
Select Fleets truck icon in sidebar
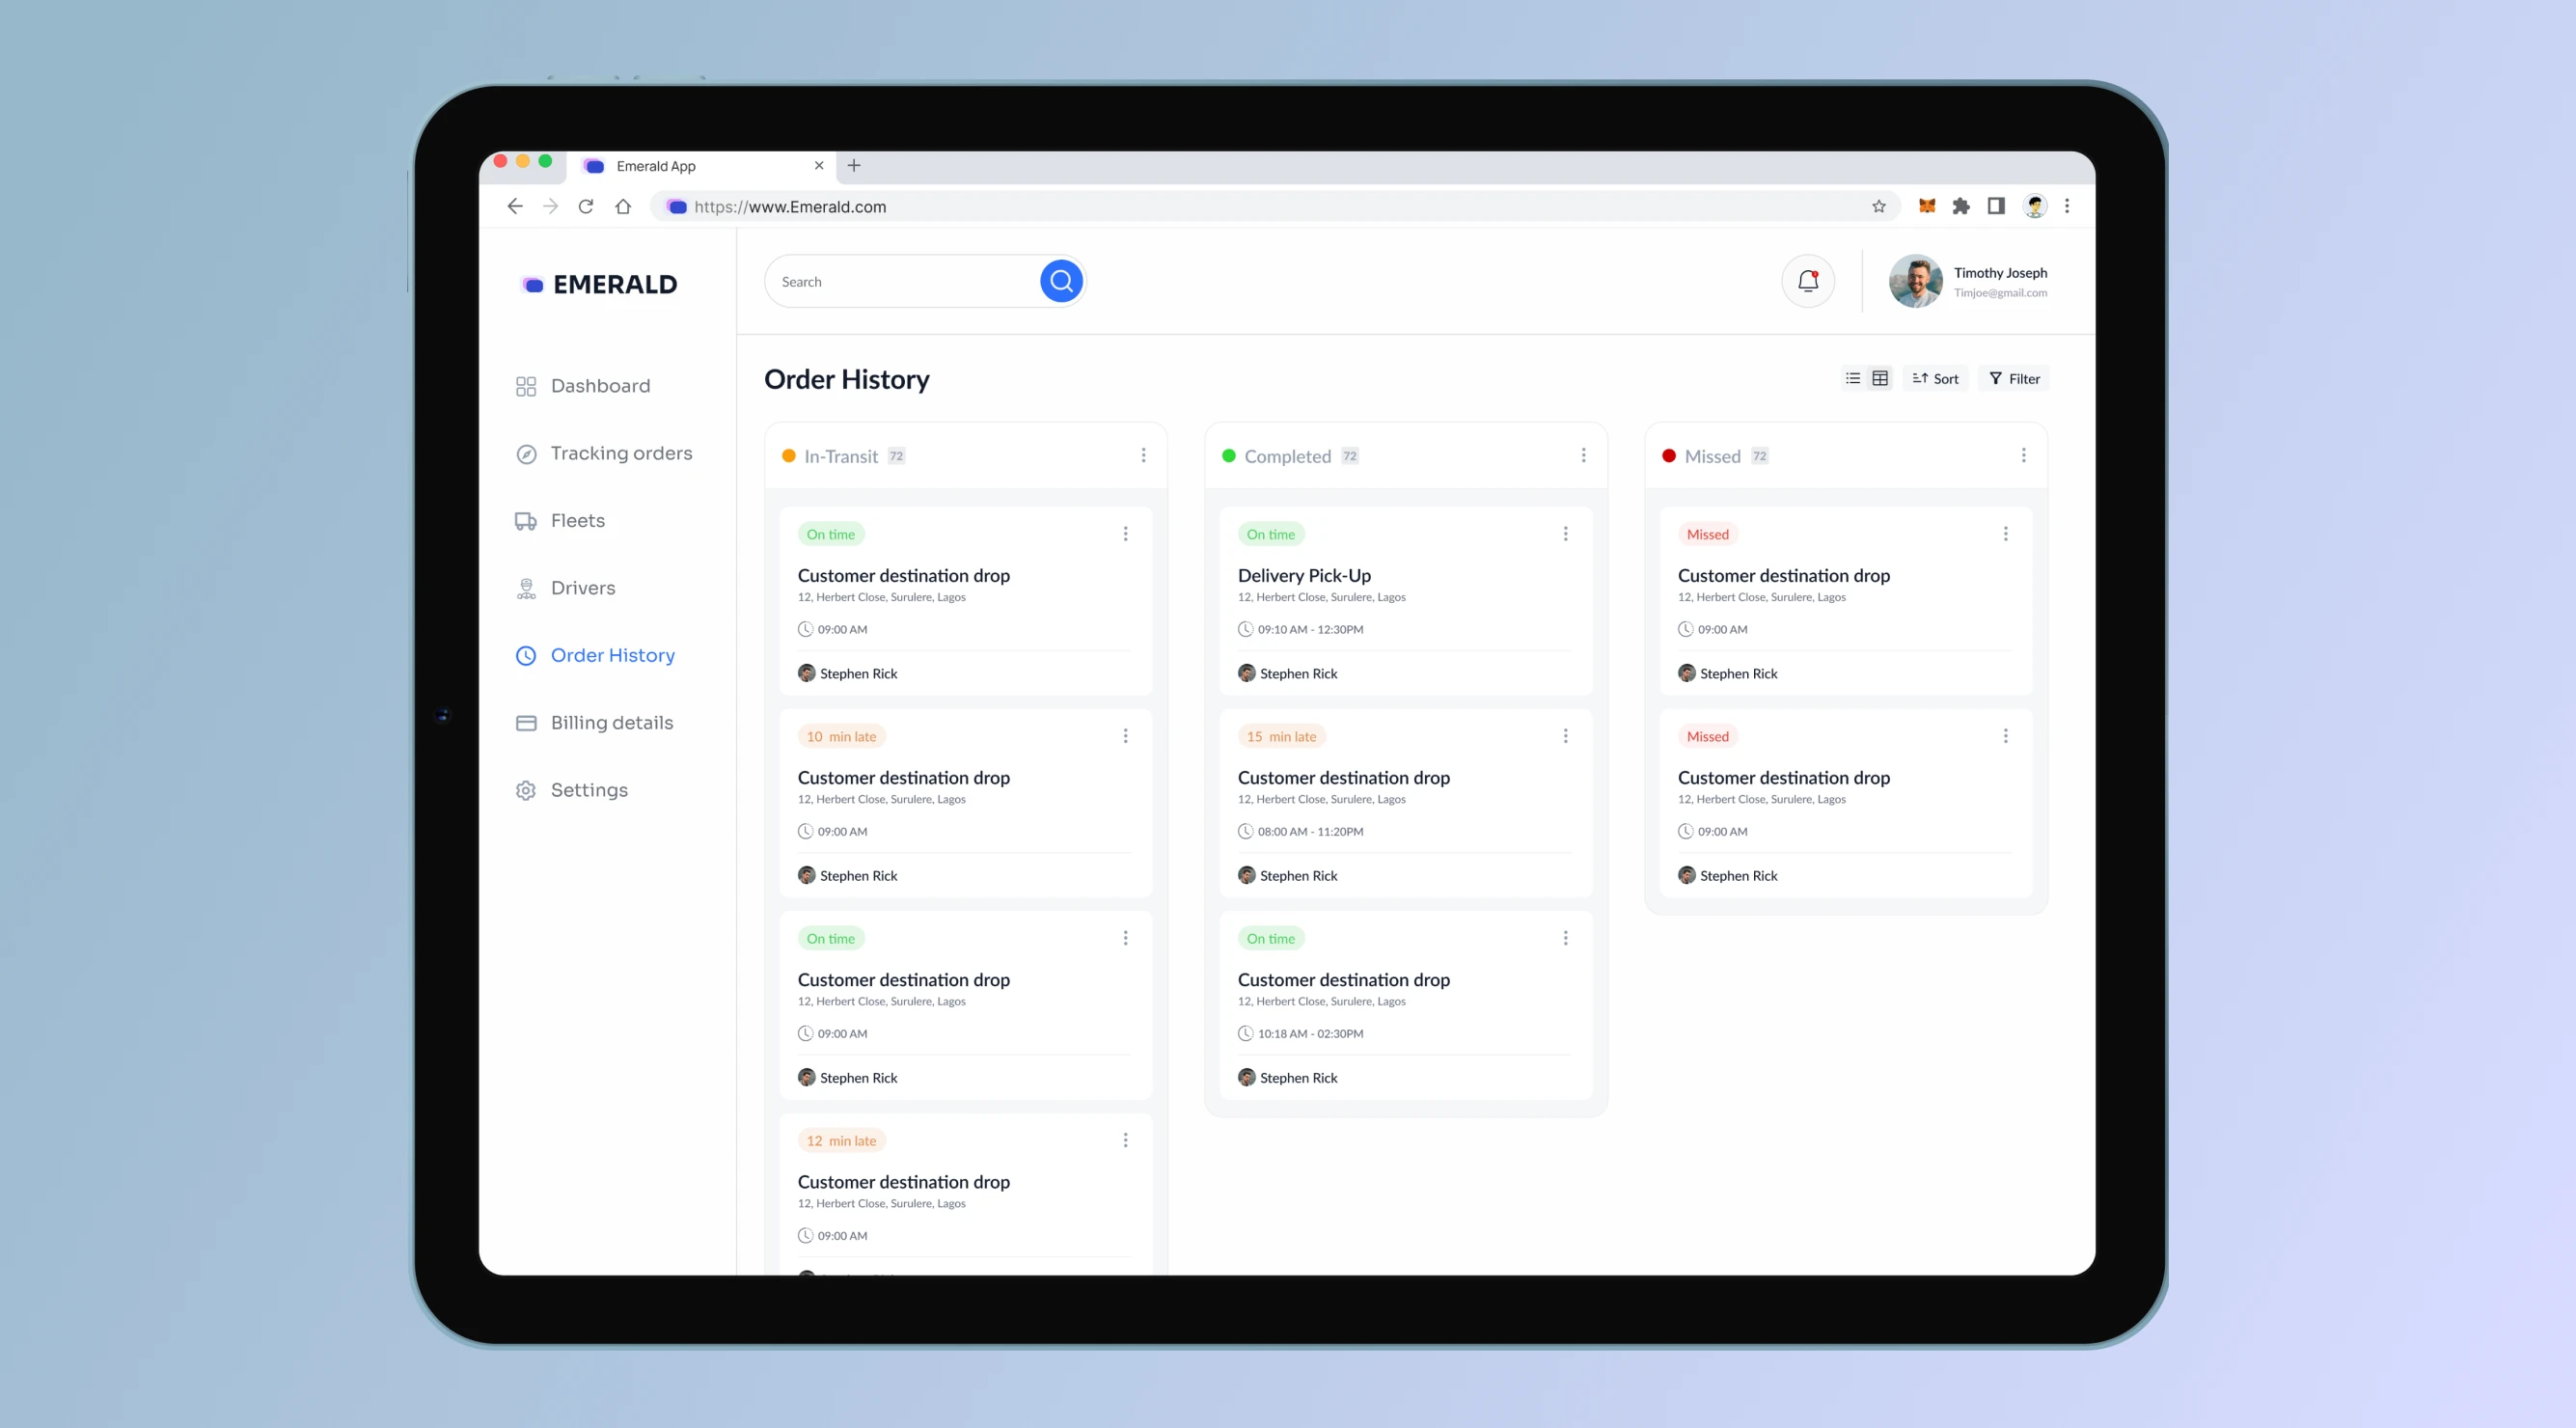pos(525,521)
